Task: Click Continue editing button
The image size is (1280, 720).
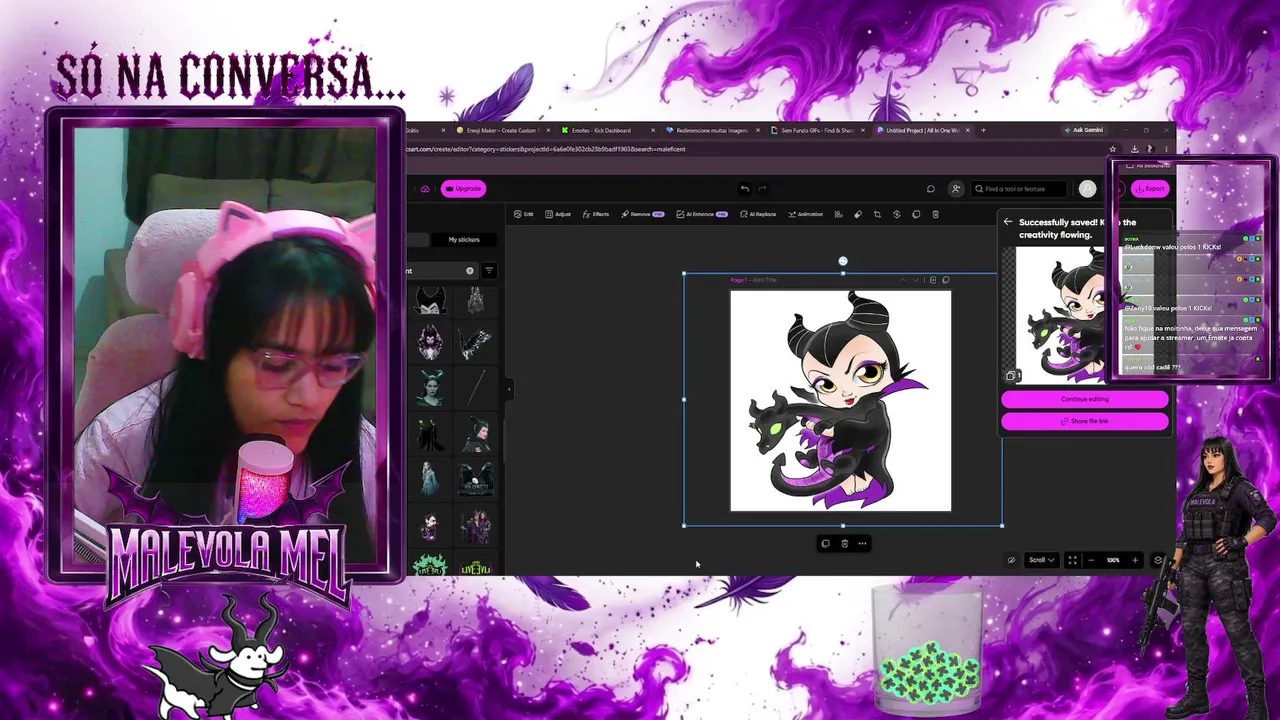Action: (x=1085, y=399)
